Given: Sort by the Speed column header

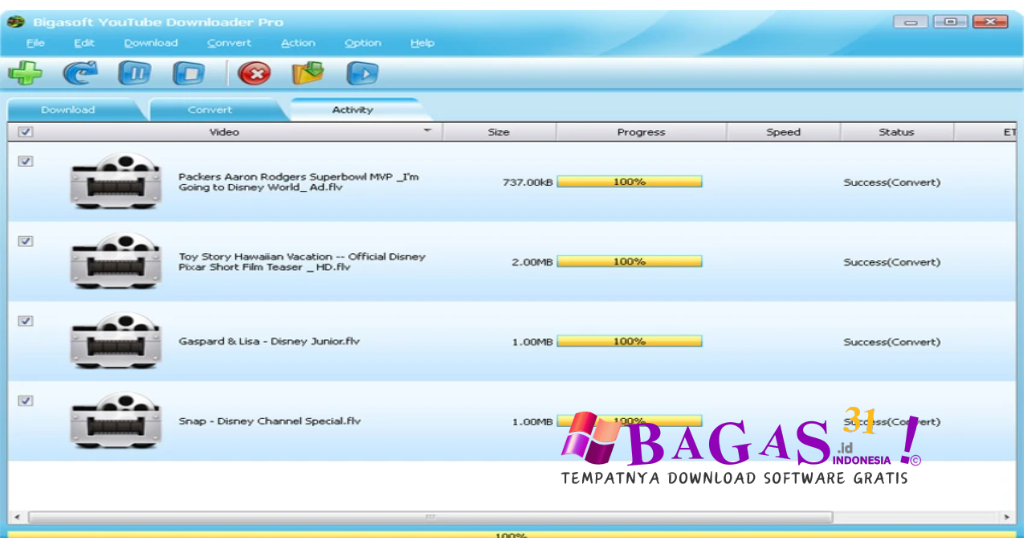Looking at the screenshot, I should click(x=783, y=132).
